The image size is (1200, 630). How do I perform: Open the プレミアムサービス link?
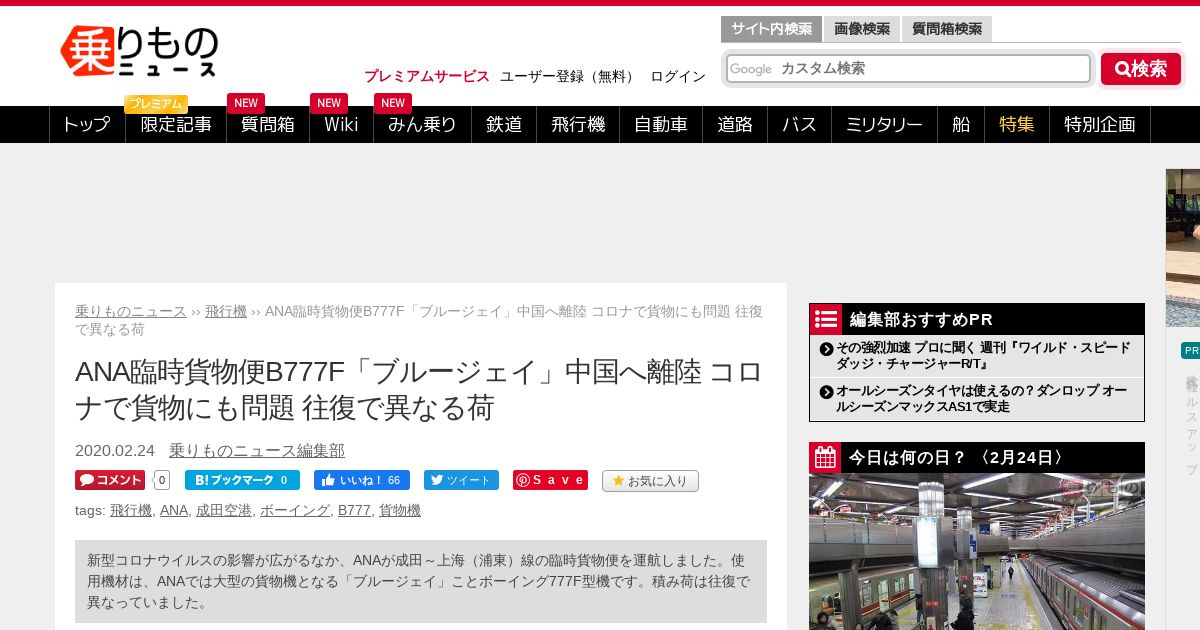(x=427, y=76)
